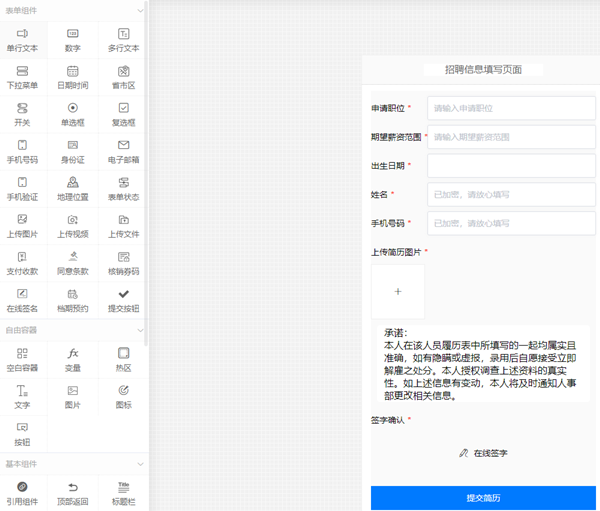Select the 招聘信息填写页面 page title

483,70
